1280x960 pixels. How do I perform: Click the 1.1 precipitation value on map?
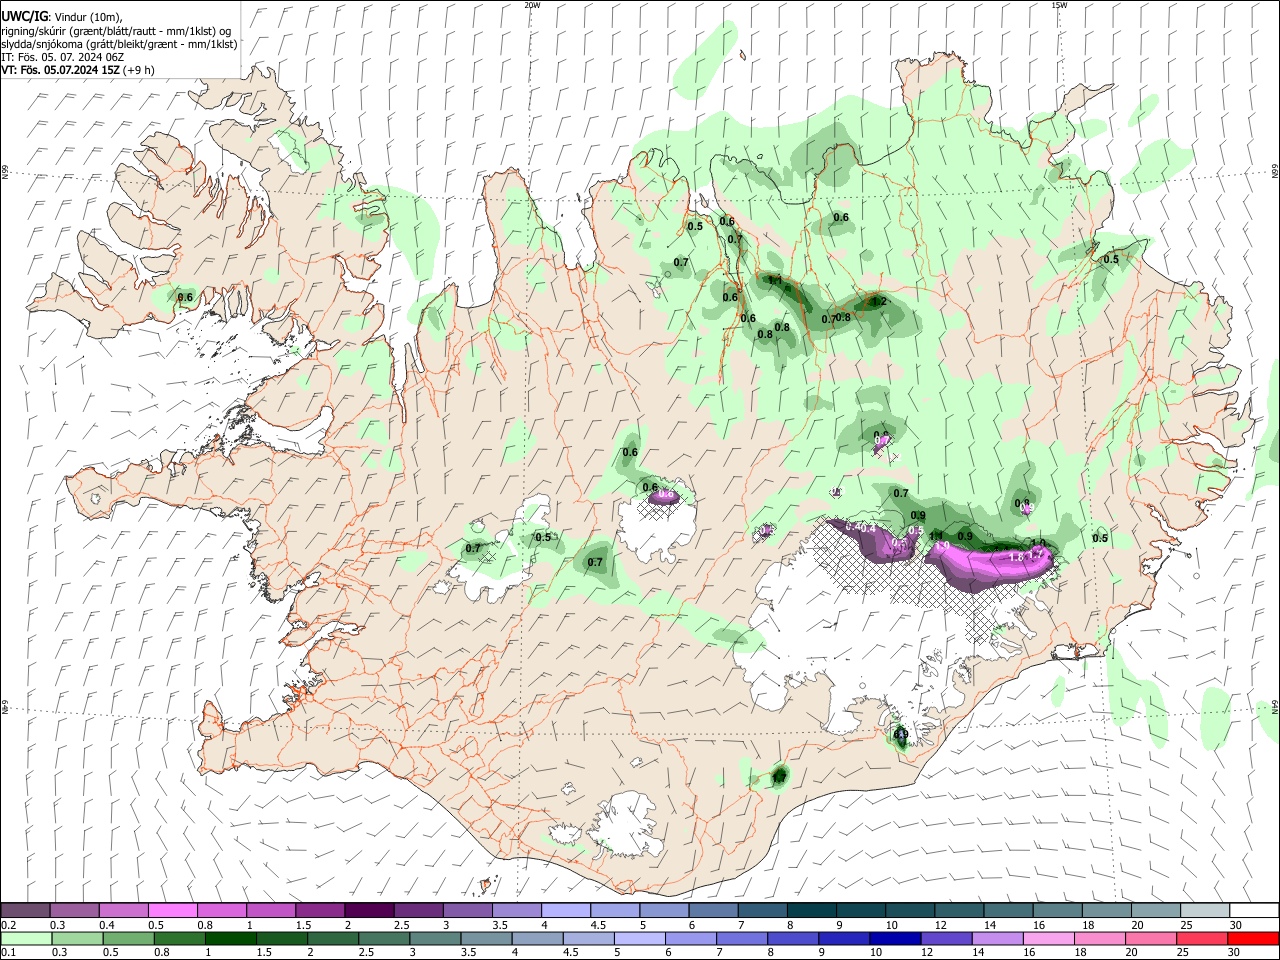tap(775, 281)
